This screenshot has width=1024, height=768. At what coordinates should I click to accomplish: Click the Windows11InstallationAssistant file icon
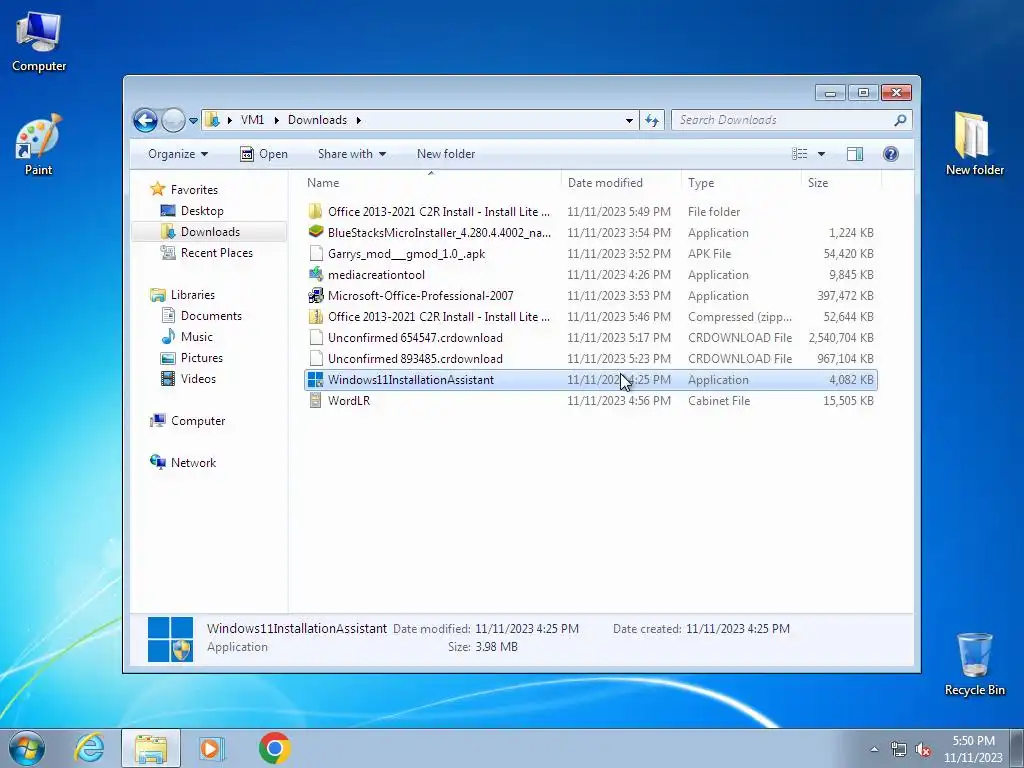(316, 379)
